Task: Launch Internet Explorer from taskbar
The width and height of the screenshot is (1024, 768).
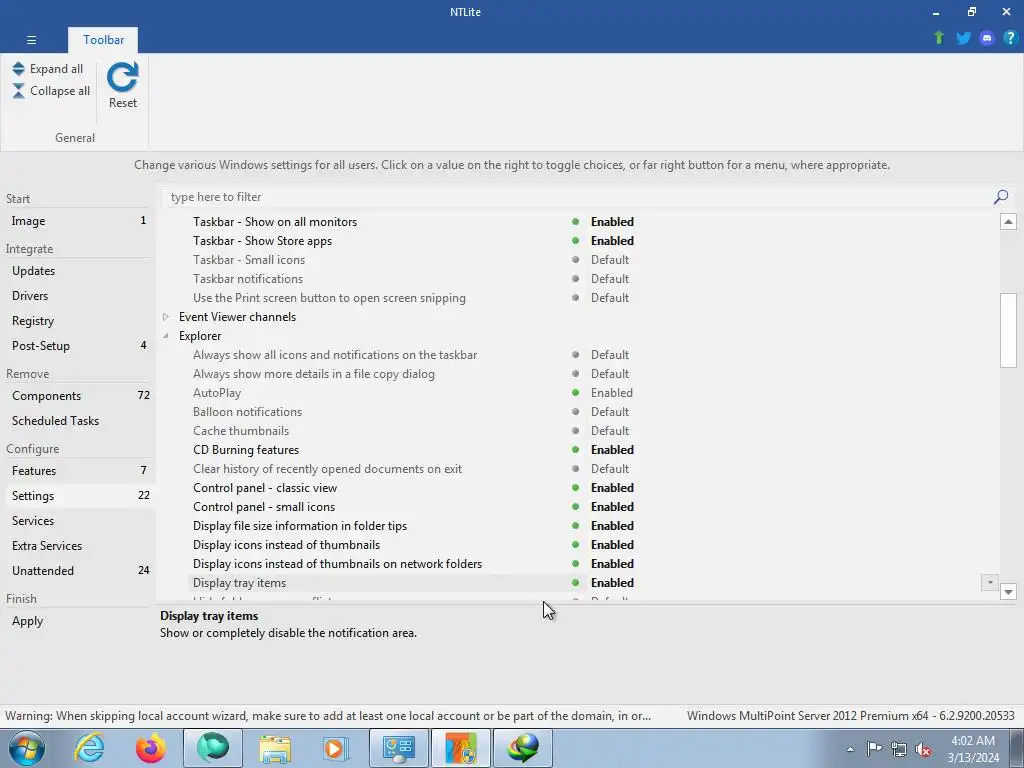Action: tap(89, 748)
